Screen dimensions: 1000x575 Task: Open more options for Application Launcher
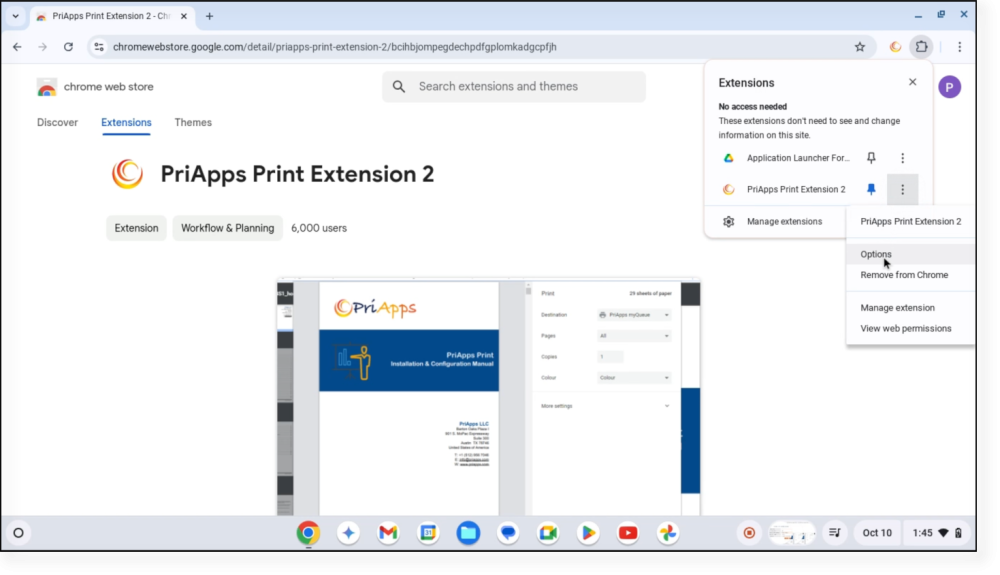[902, 157]
